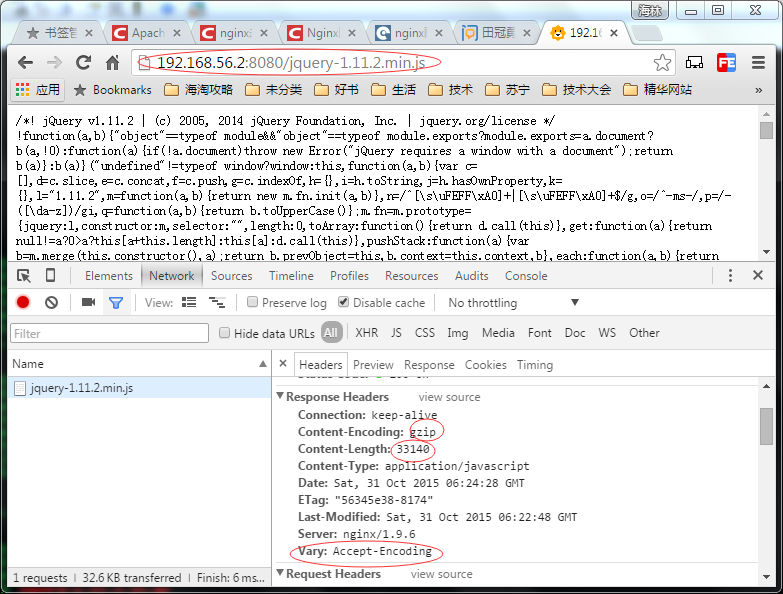The image size is (783, 594).
Task: Toggle capture screenshots camera icon
Action: click(88, 302)
